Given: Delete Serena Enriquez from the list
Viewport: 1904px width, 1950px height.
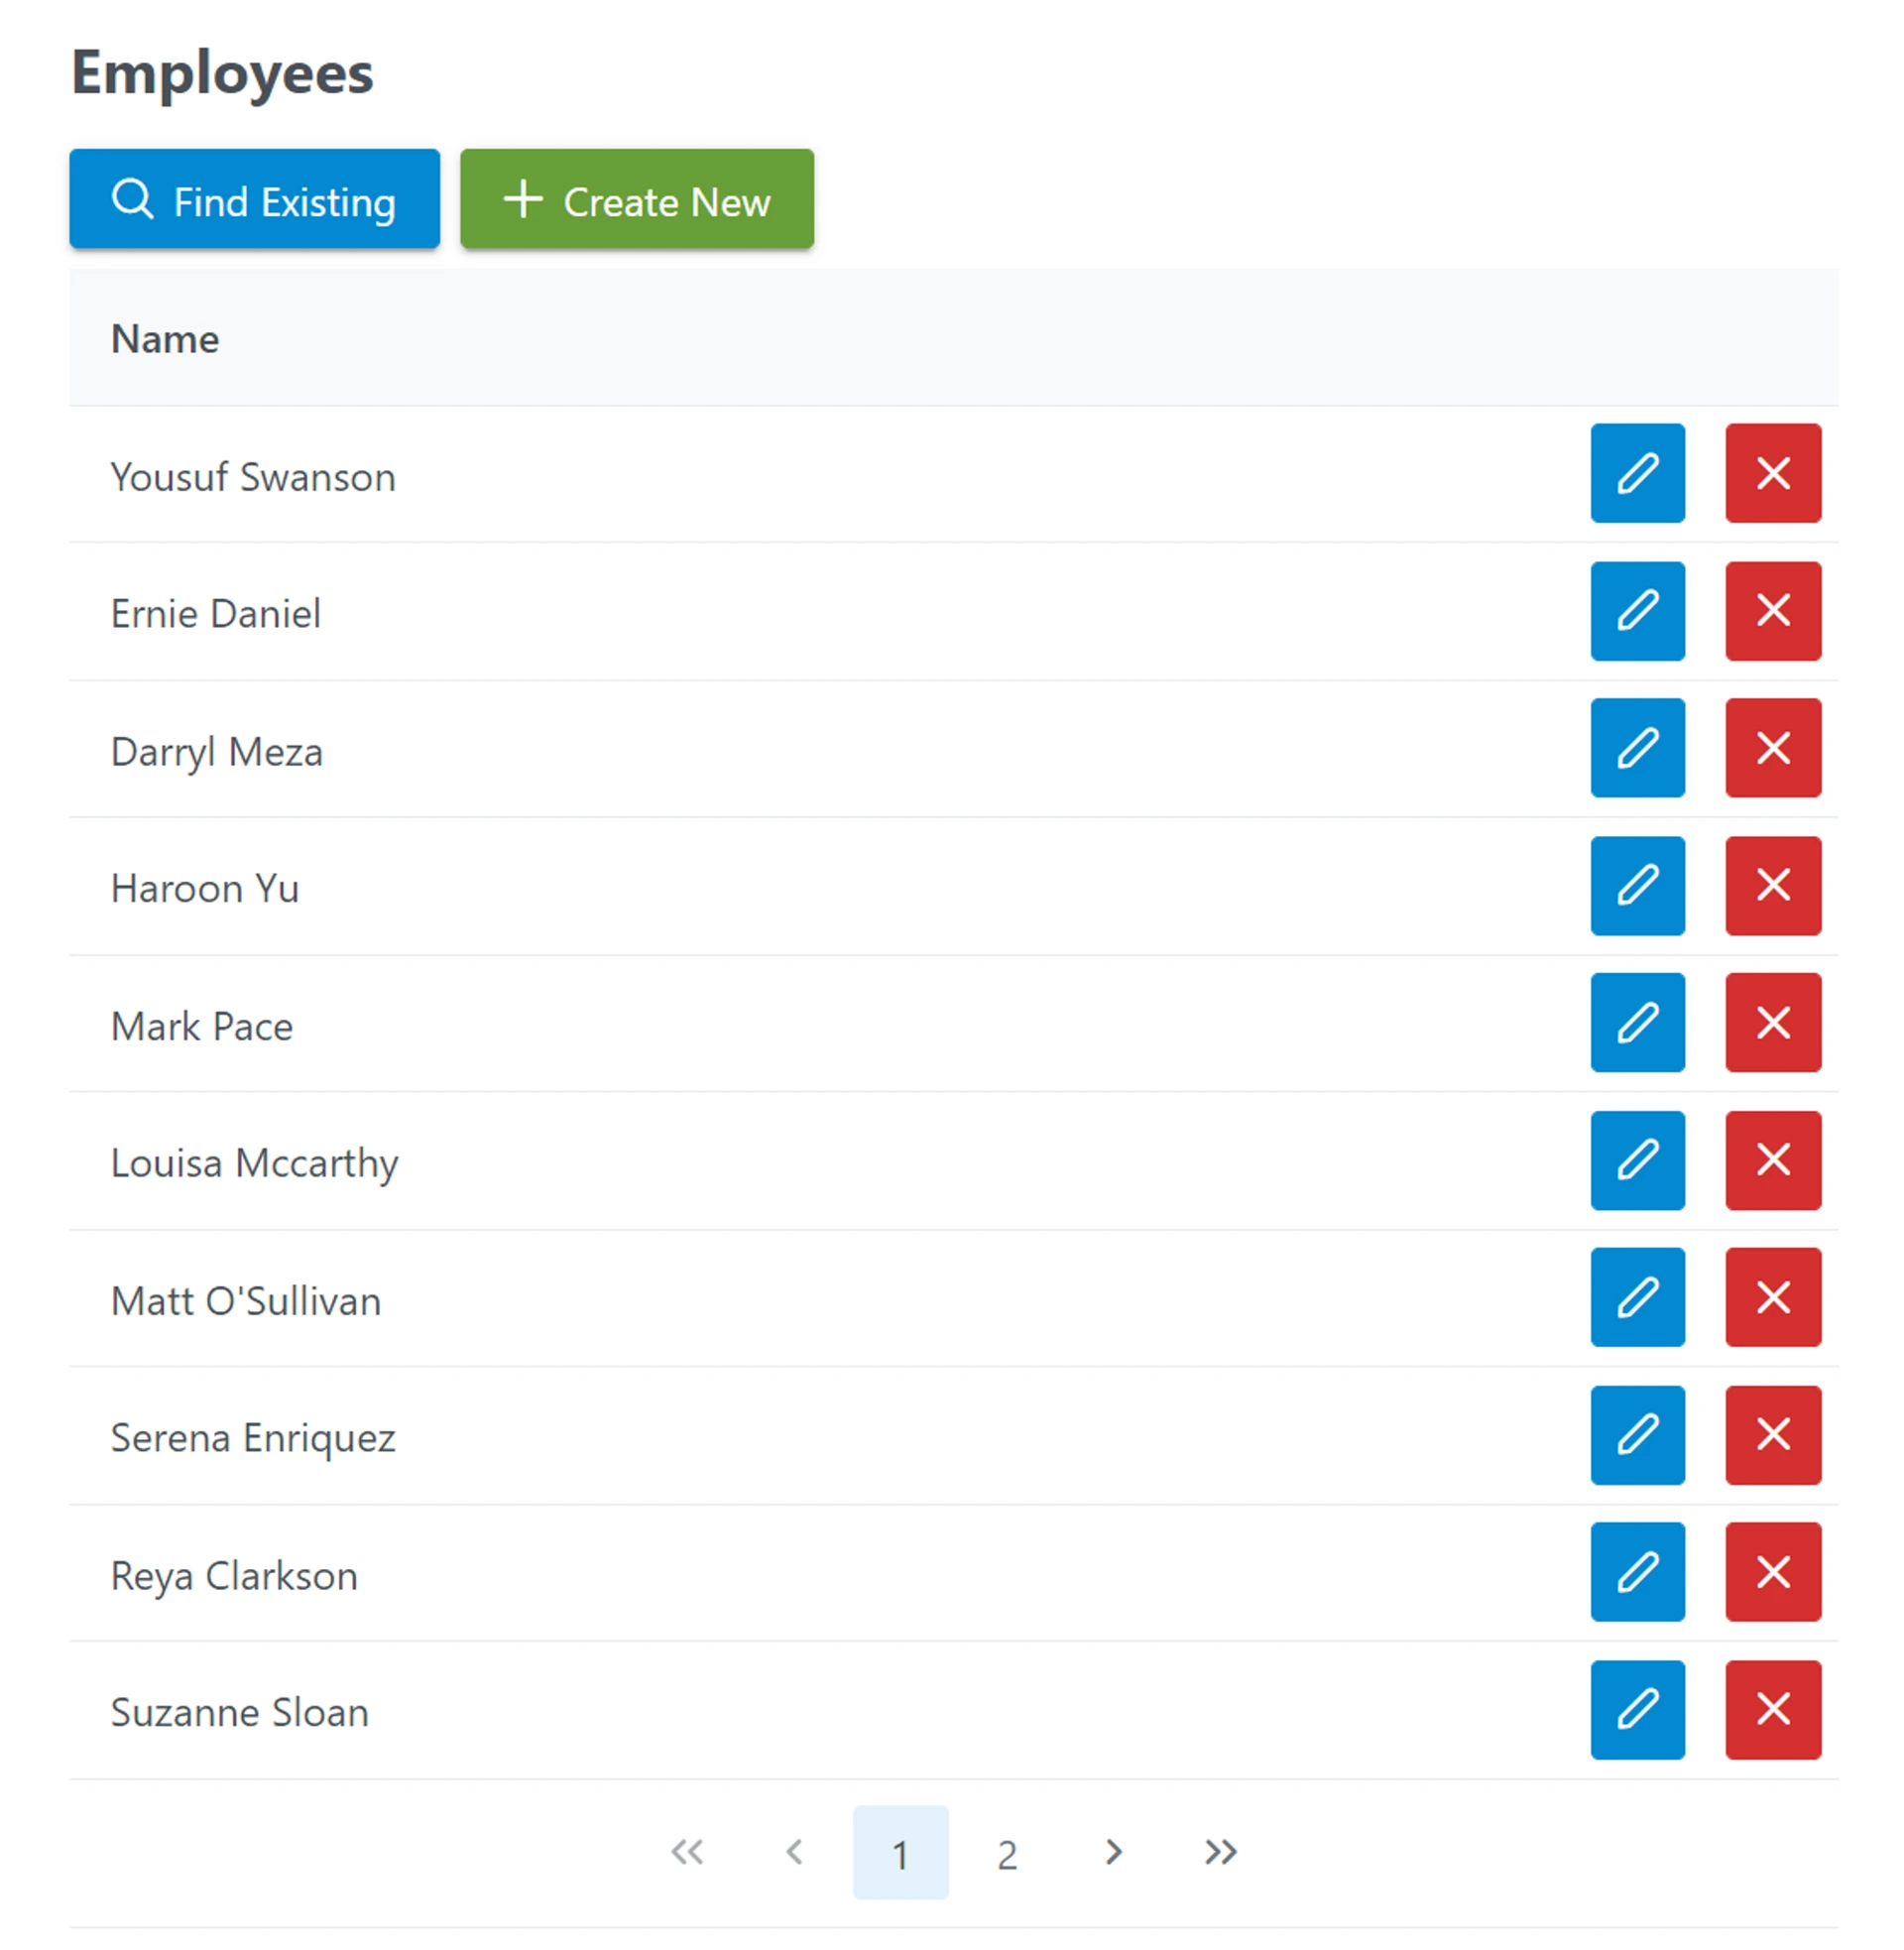Looking at the screenshot, I should point(1772,1435).
